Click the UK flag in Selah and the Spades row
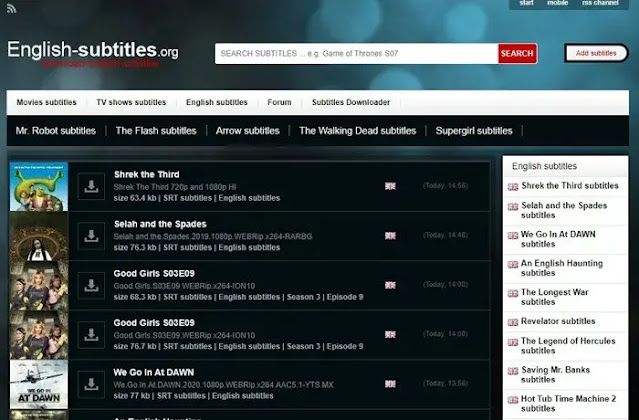Image resolution: width=639 pixels, height=420 pixels. click(x=390, y=236)
